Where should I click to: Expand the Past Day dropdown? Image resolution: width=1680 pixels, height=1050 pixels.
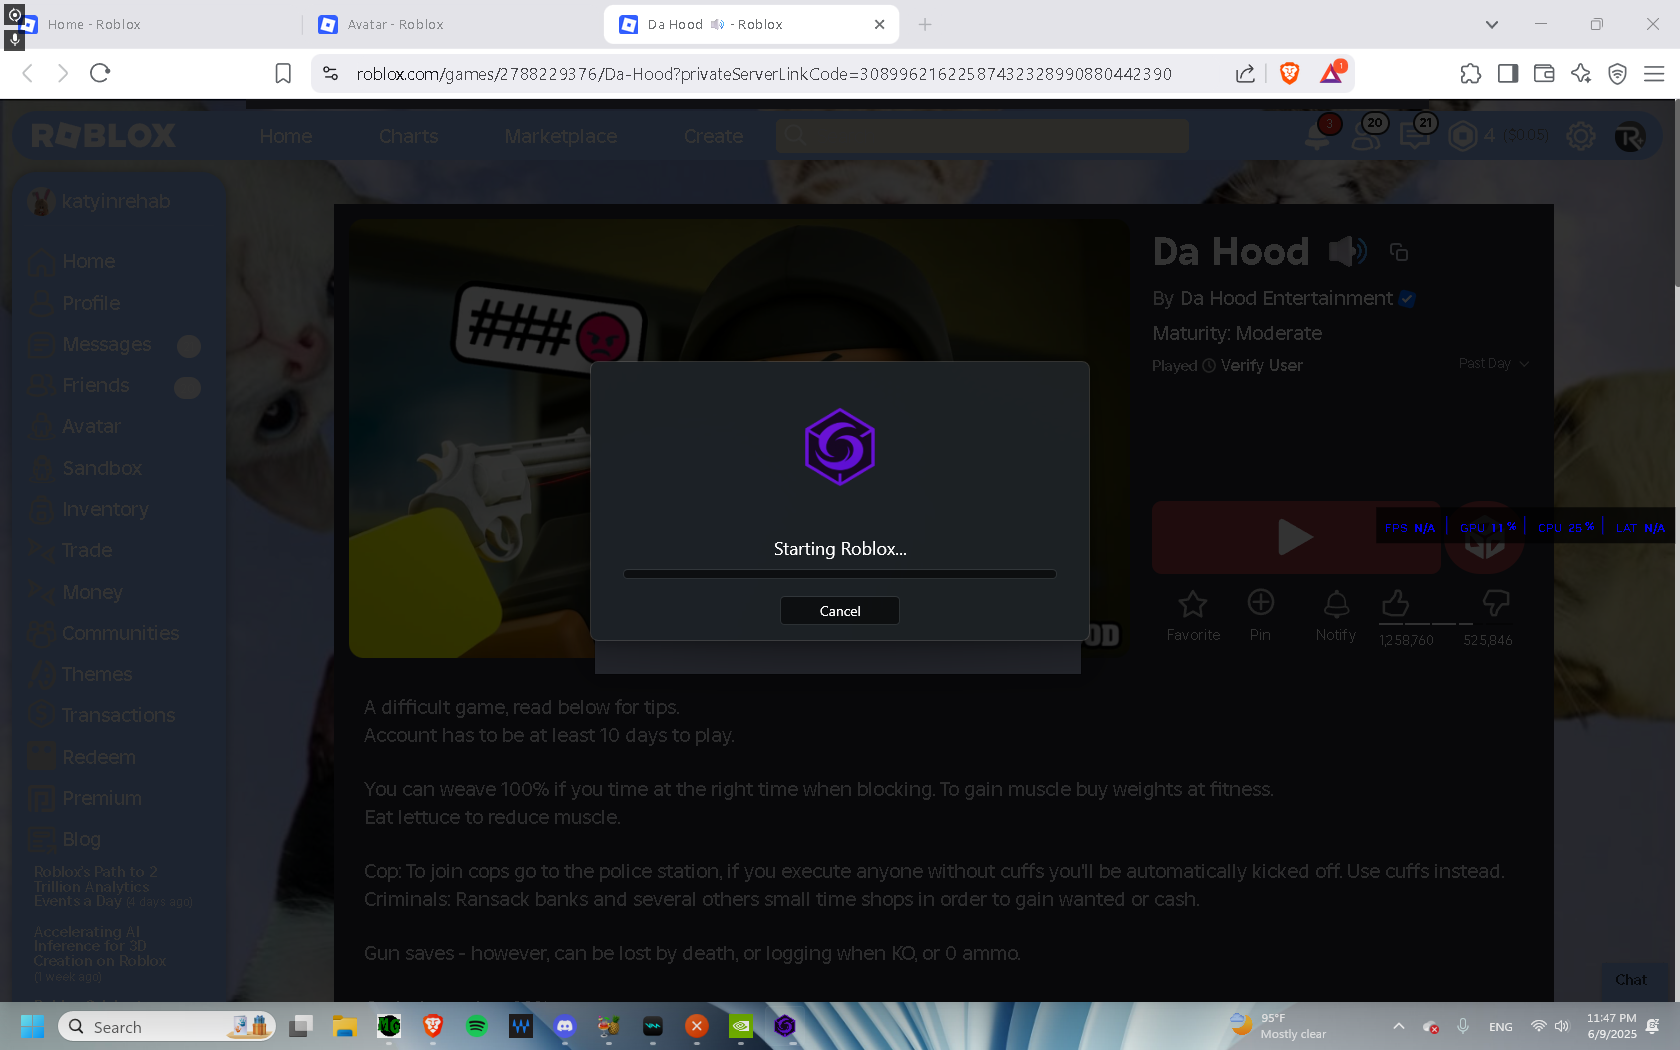tap(1494, 364)
